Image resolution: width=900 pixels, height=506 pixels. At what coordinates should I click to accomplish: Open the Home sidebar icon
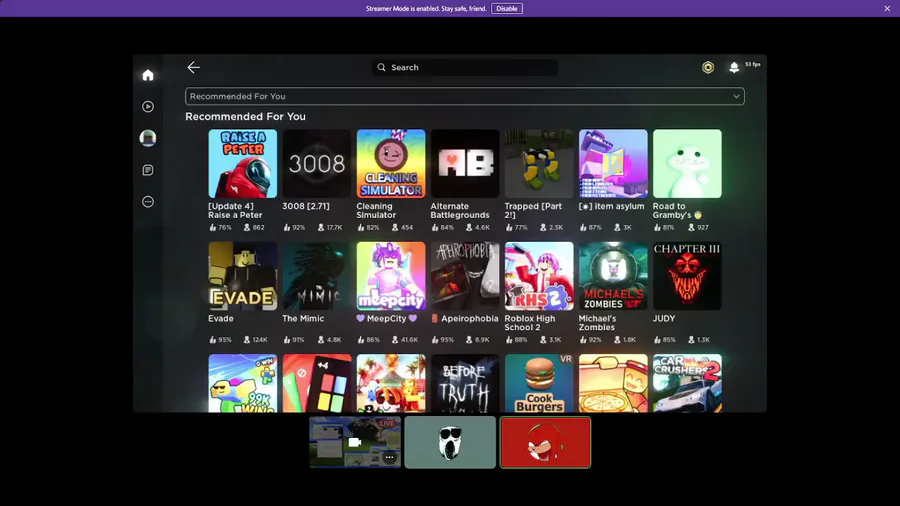[x=148, y=75]
